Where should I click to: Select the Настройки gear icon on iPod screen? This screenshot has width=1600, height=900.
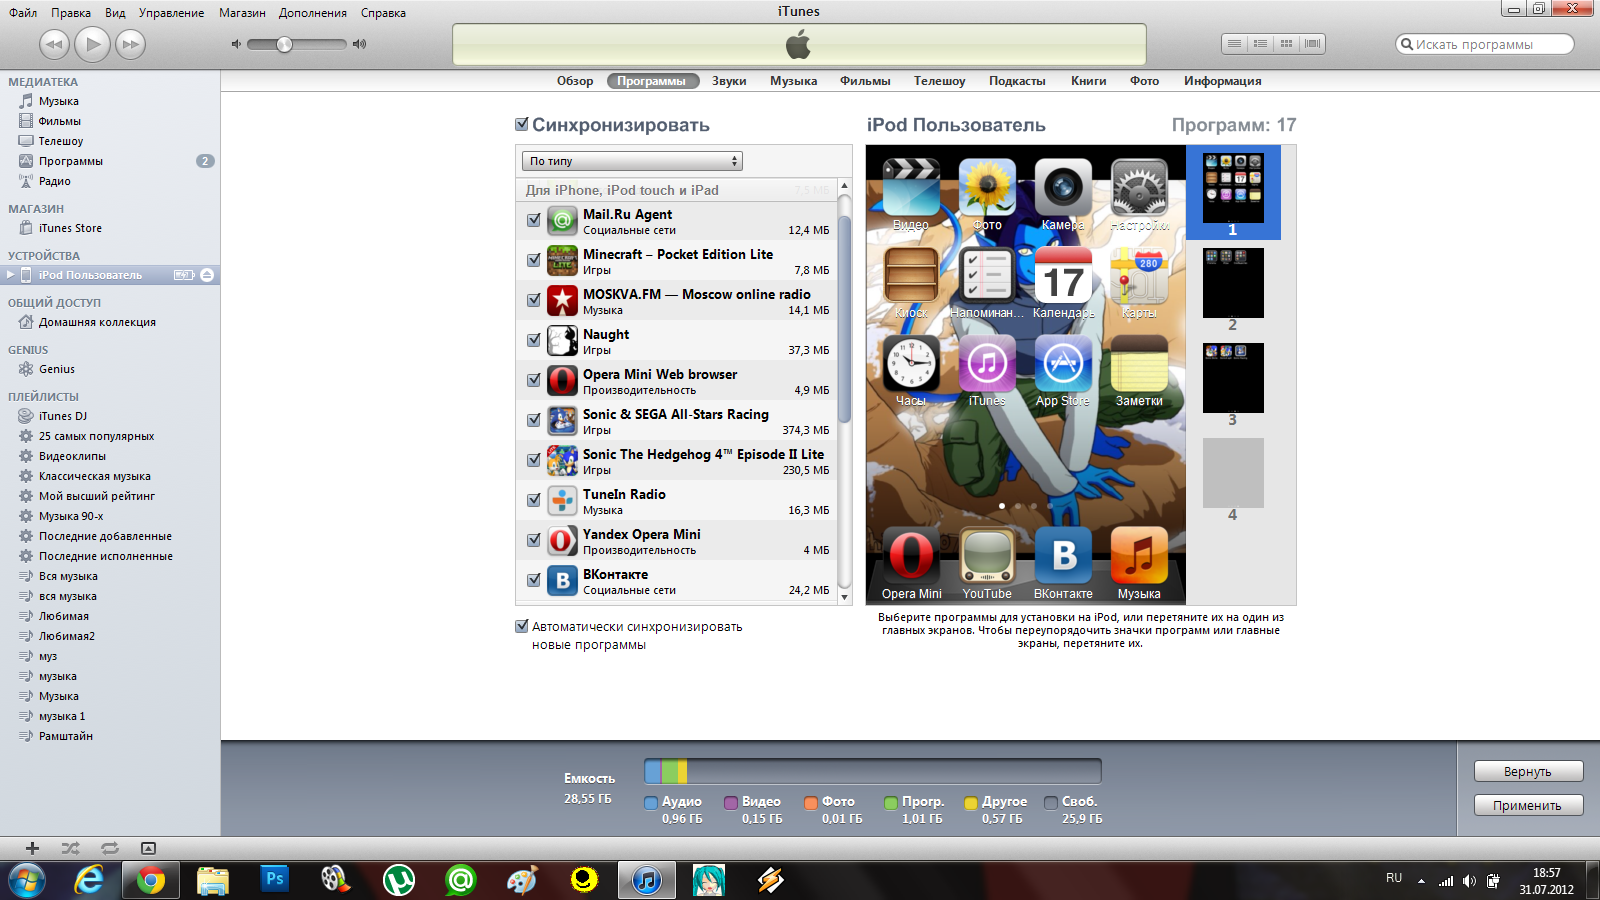point(1139,187)
